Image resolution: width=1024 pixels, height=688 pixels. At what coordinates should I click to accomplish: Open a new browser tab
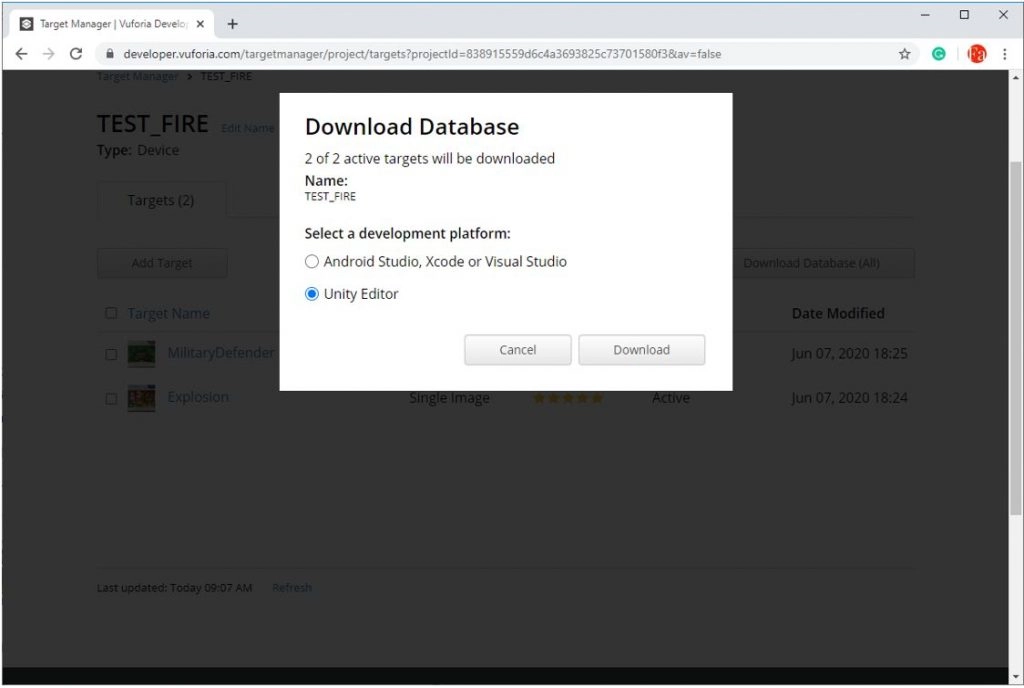232,24
